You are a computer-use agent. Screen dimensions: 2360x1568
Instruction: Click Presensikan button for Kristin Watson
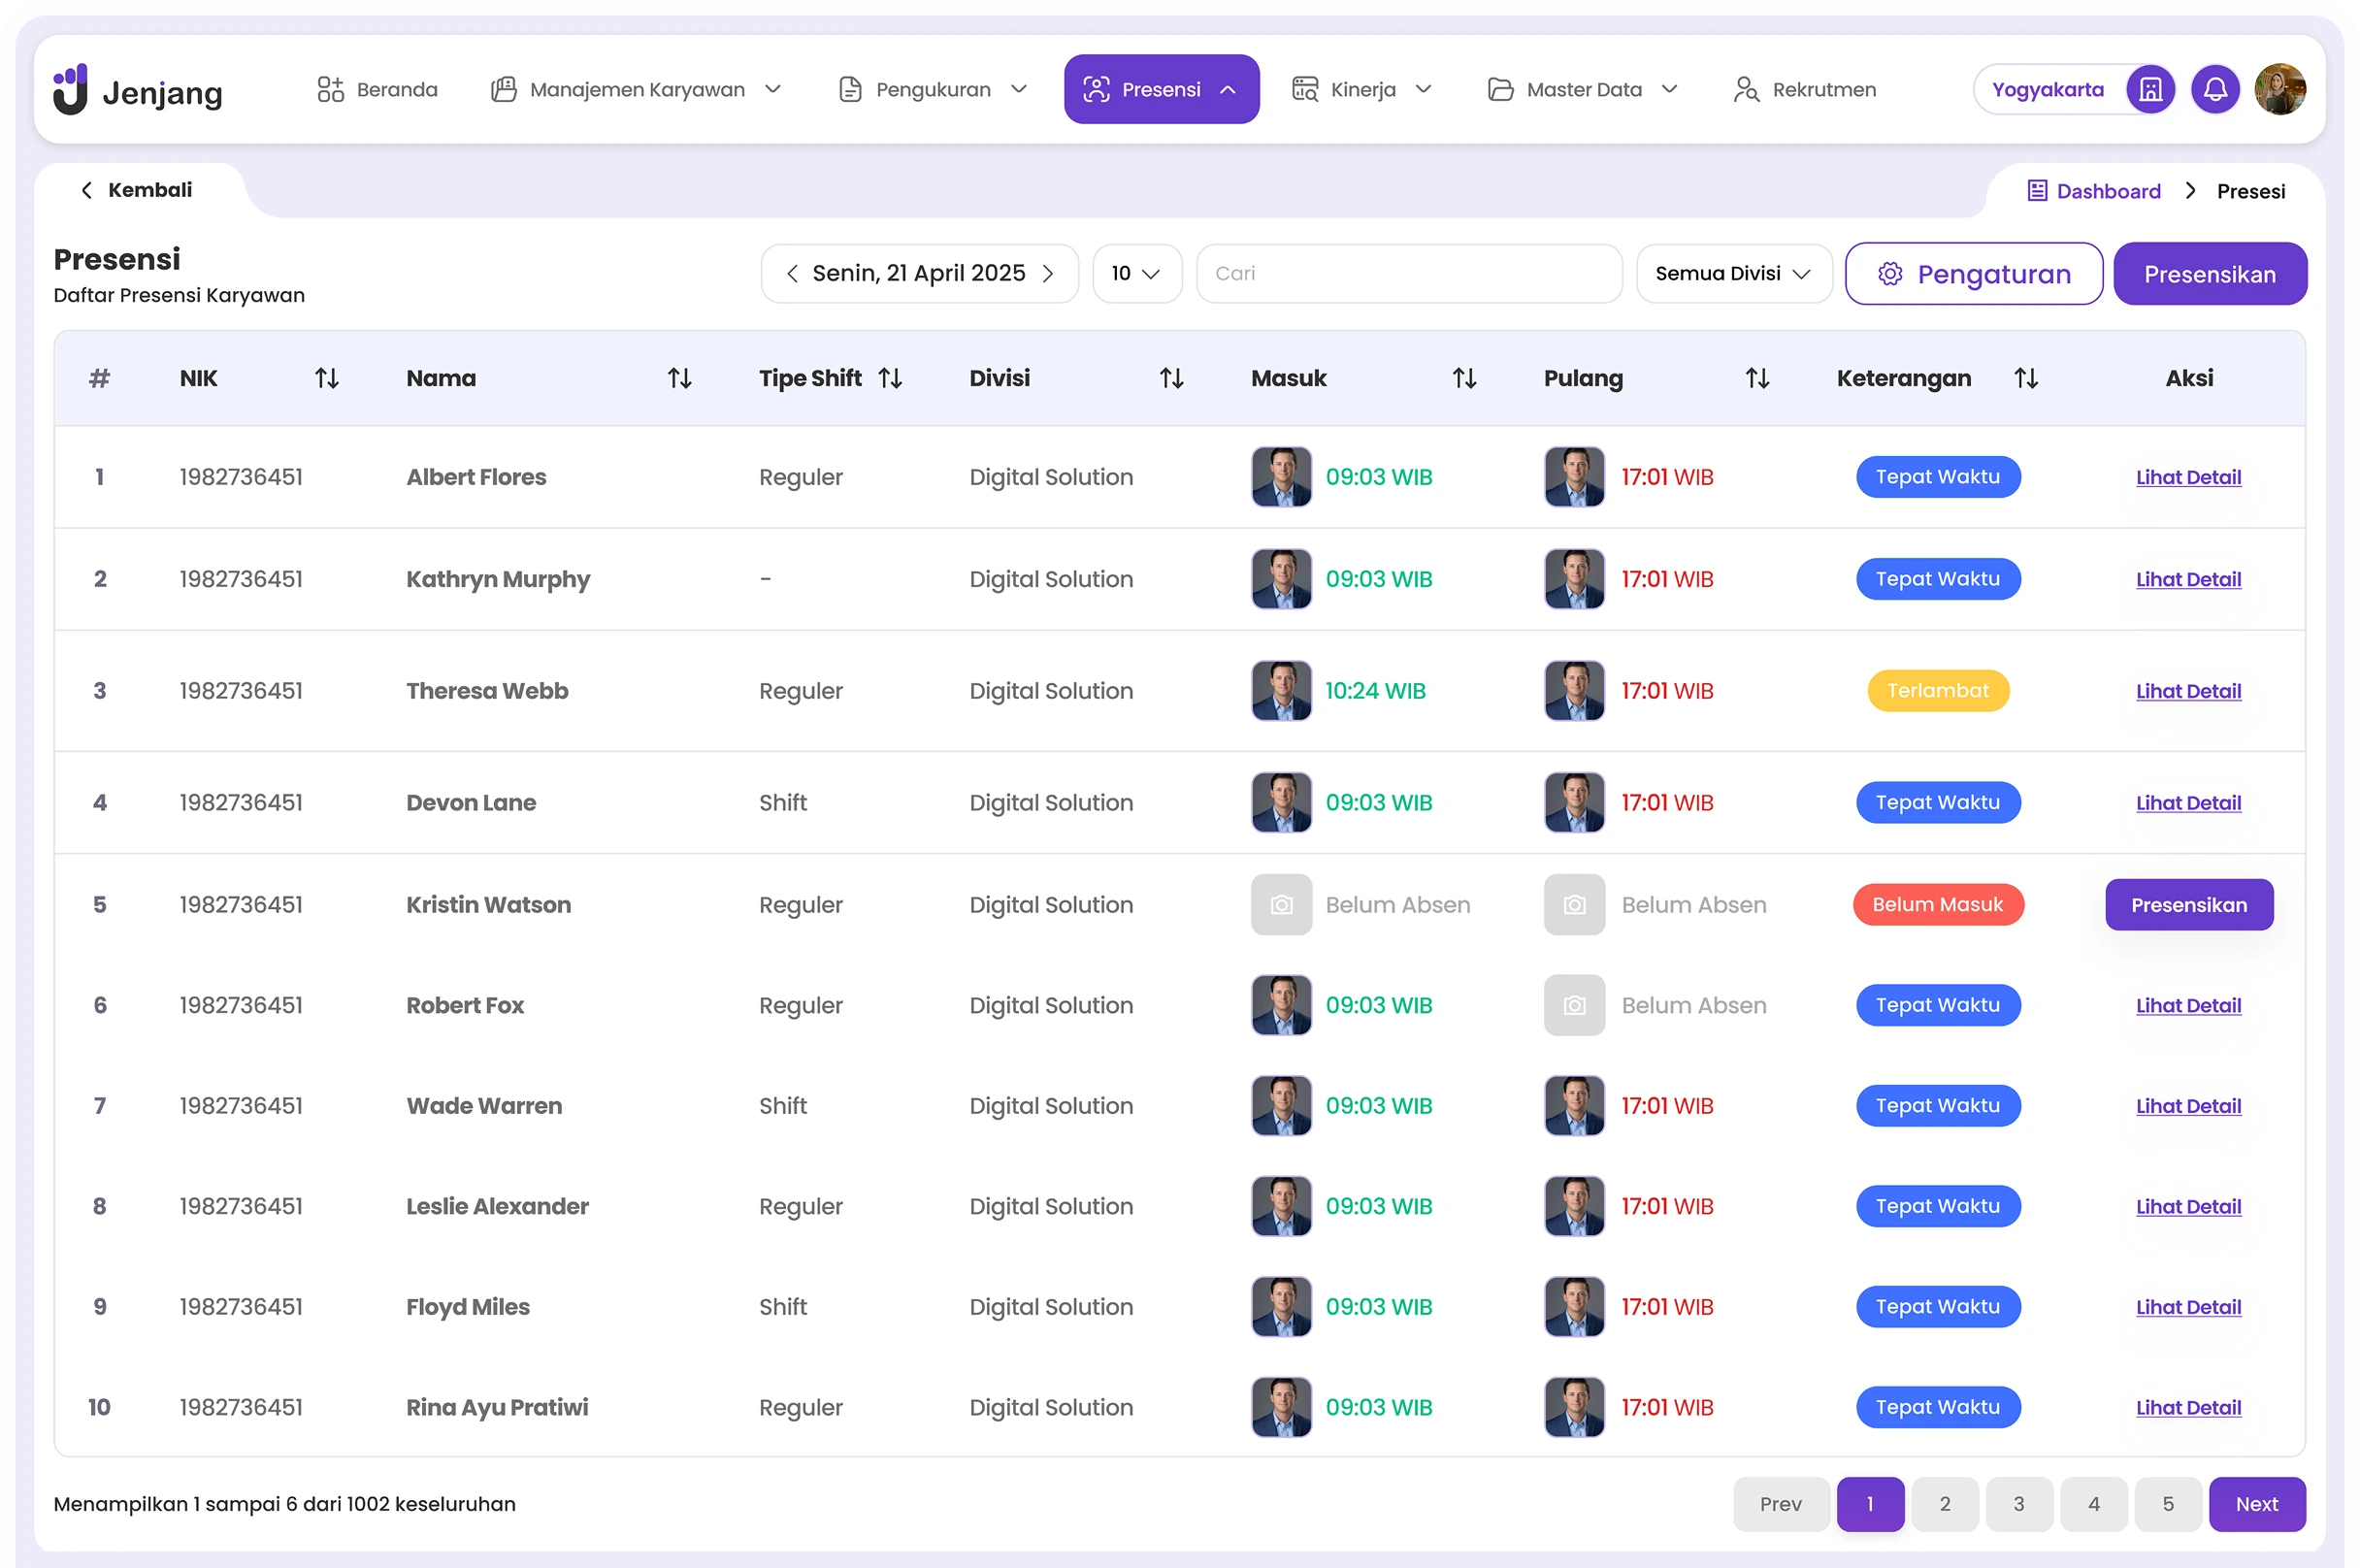tap(2188, 905)
